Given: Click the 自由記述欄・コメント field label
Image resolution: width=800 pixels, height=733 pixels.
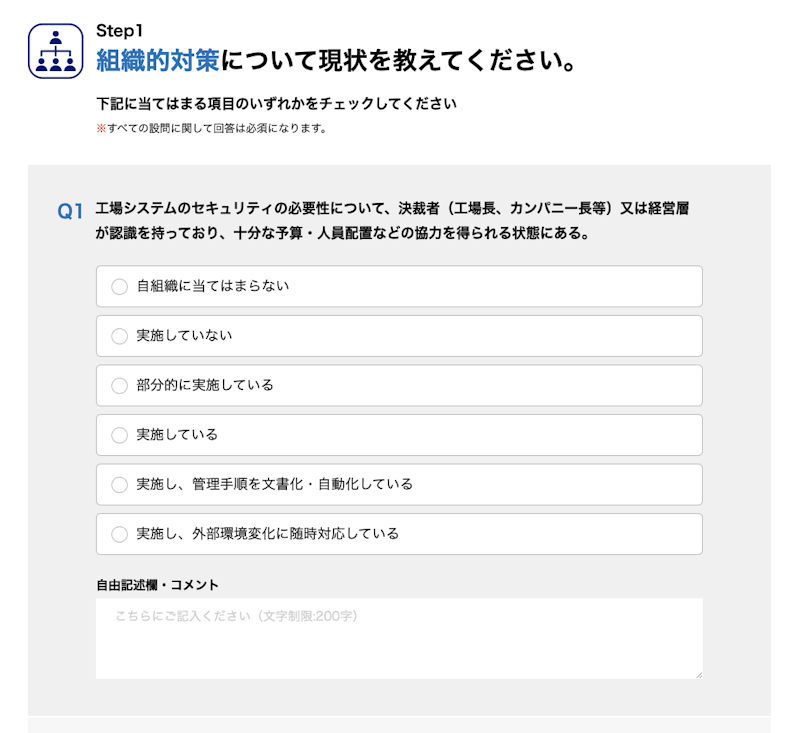Looking at the screenshot, I should [x=157, y=585].
